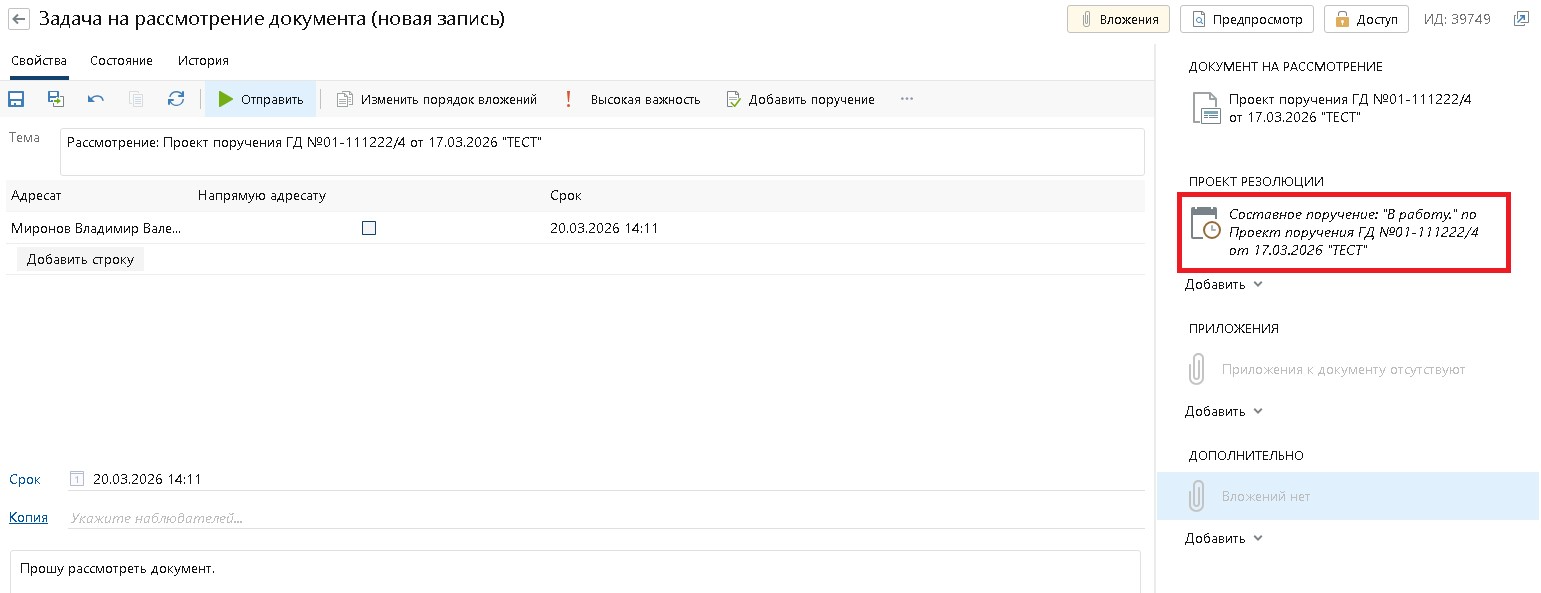Switch to the Состояние tab
Screen dimensions: 1541x593
click(121, 61)
